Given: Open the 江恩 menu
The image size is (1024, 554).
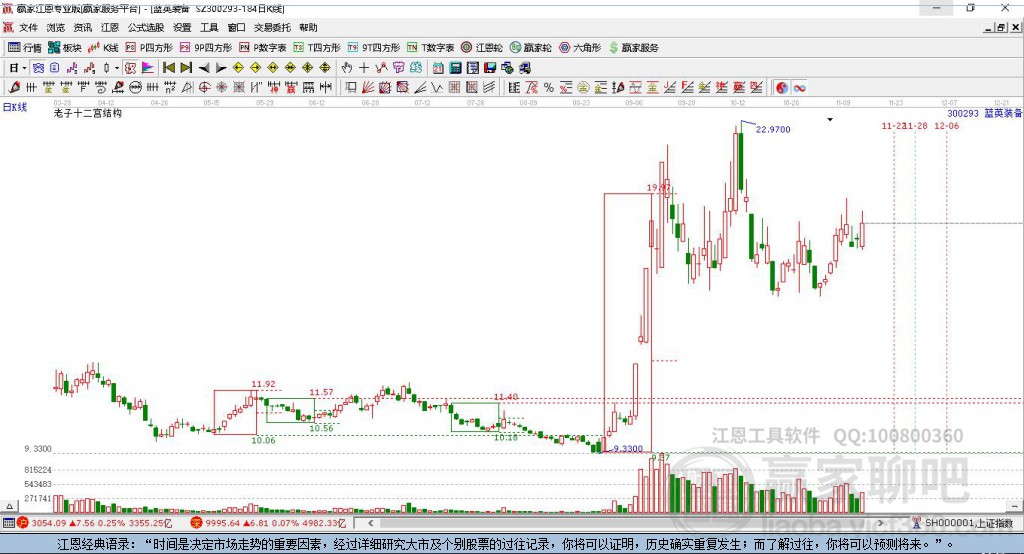Looking at the screenshot, I should 110,27.
